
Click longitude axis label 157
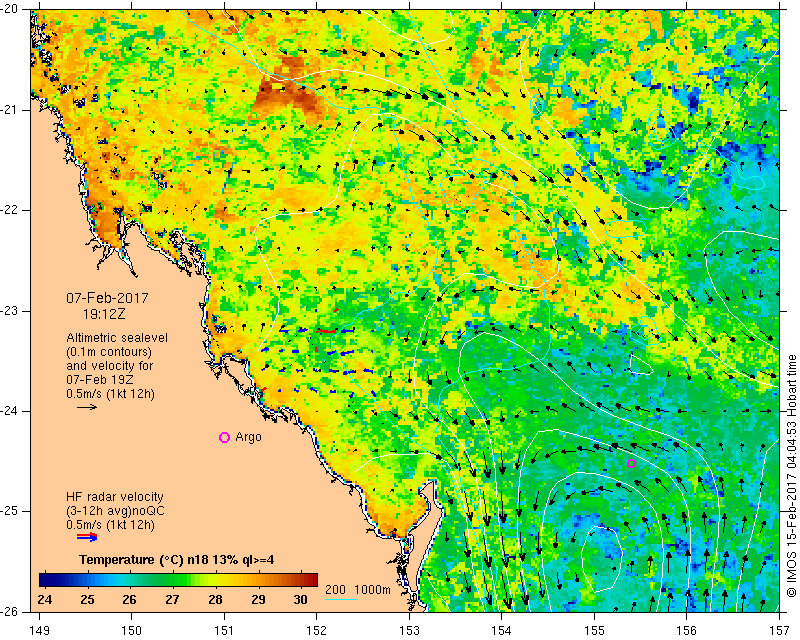(780, 630)
